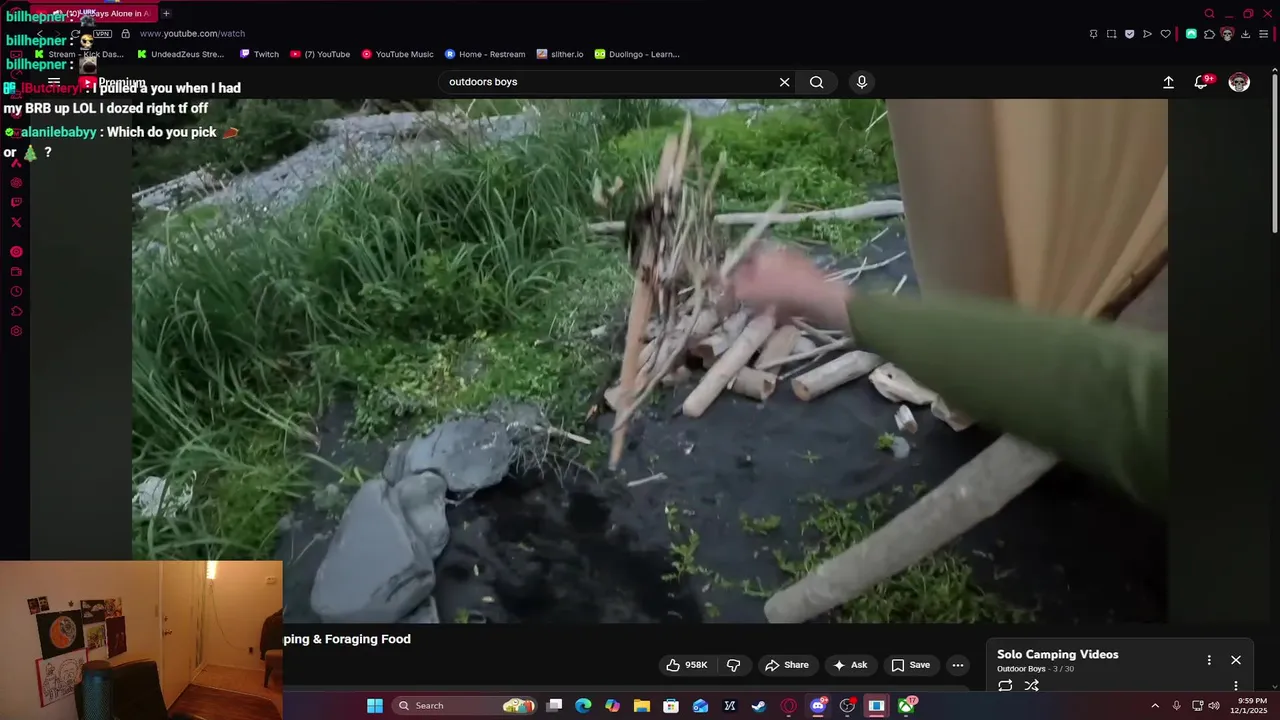Close the Solo Camping Videos playlist panel

coord(1236,660)
